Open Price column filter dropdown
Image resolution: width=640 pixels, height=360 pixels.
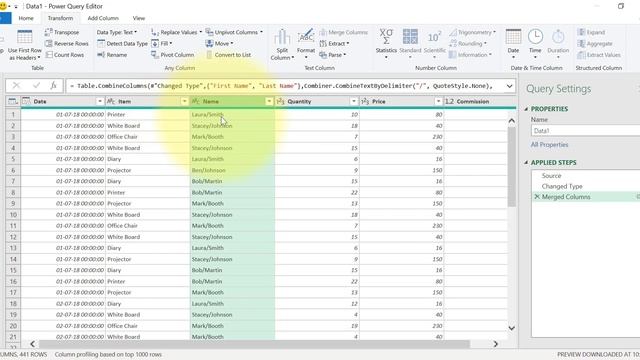[x=438, y=101]
